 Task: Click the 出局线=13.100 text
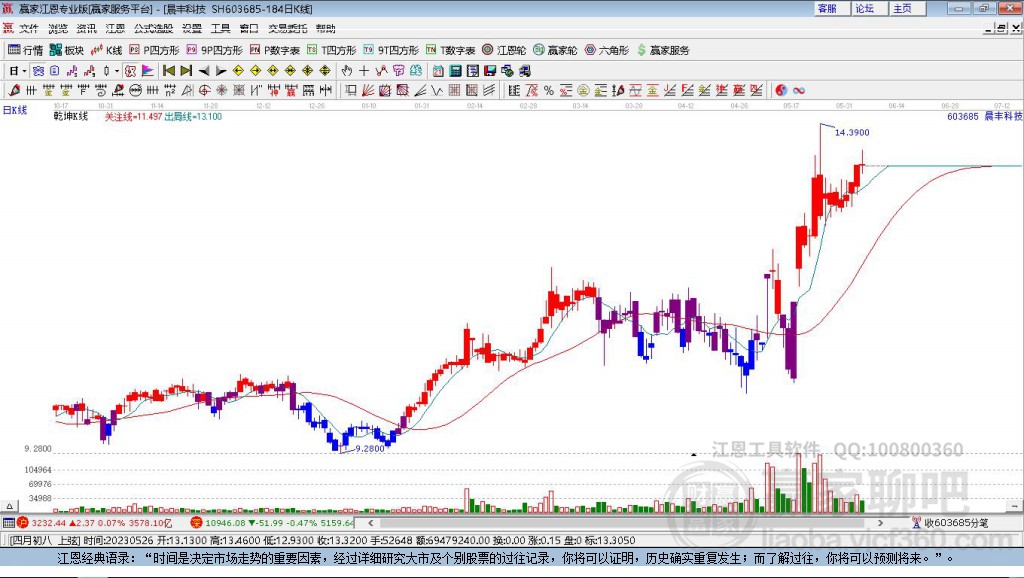tap(193, 116)
